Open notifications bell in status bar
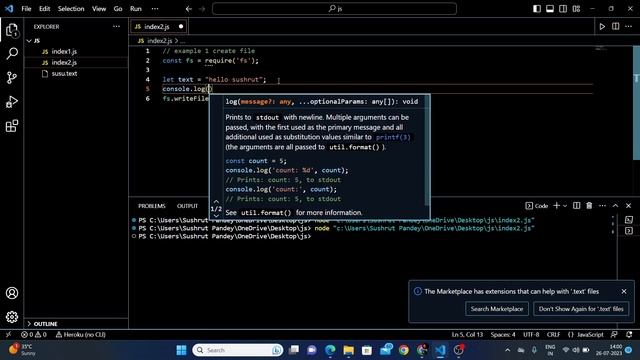This screenshot has height=360, width=640. (629, 335)
